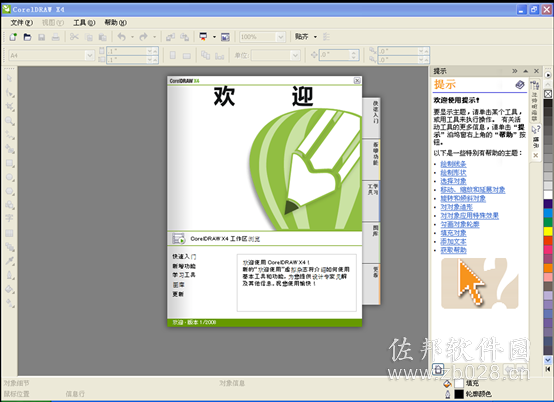Click the Redo arrow icon
The image size is (554, 402).
pyautogui.click(x=143, y=37)
